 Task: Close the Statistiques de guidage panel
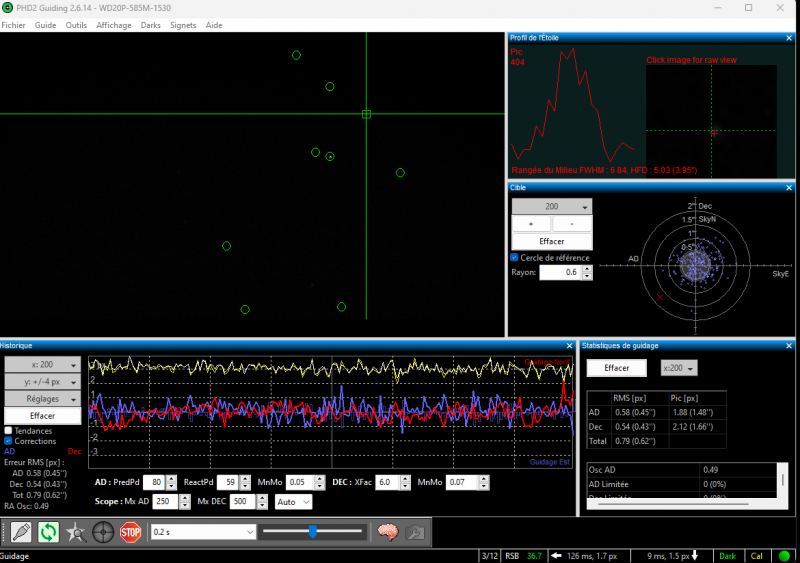click(789, 346)
